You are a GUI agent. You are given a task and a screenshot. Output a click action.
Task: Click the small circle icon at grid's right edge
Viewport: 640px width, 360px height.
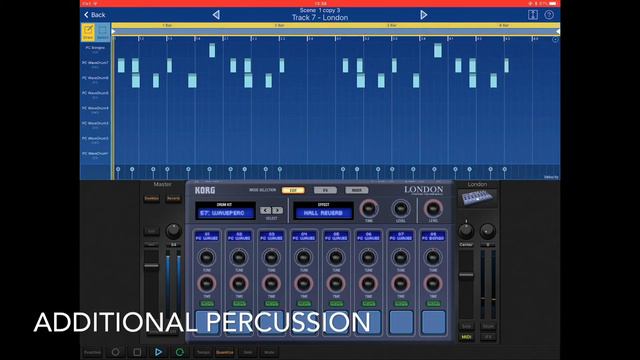555,40
